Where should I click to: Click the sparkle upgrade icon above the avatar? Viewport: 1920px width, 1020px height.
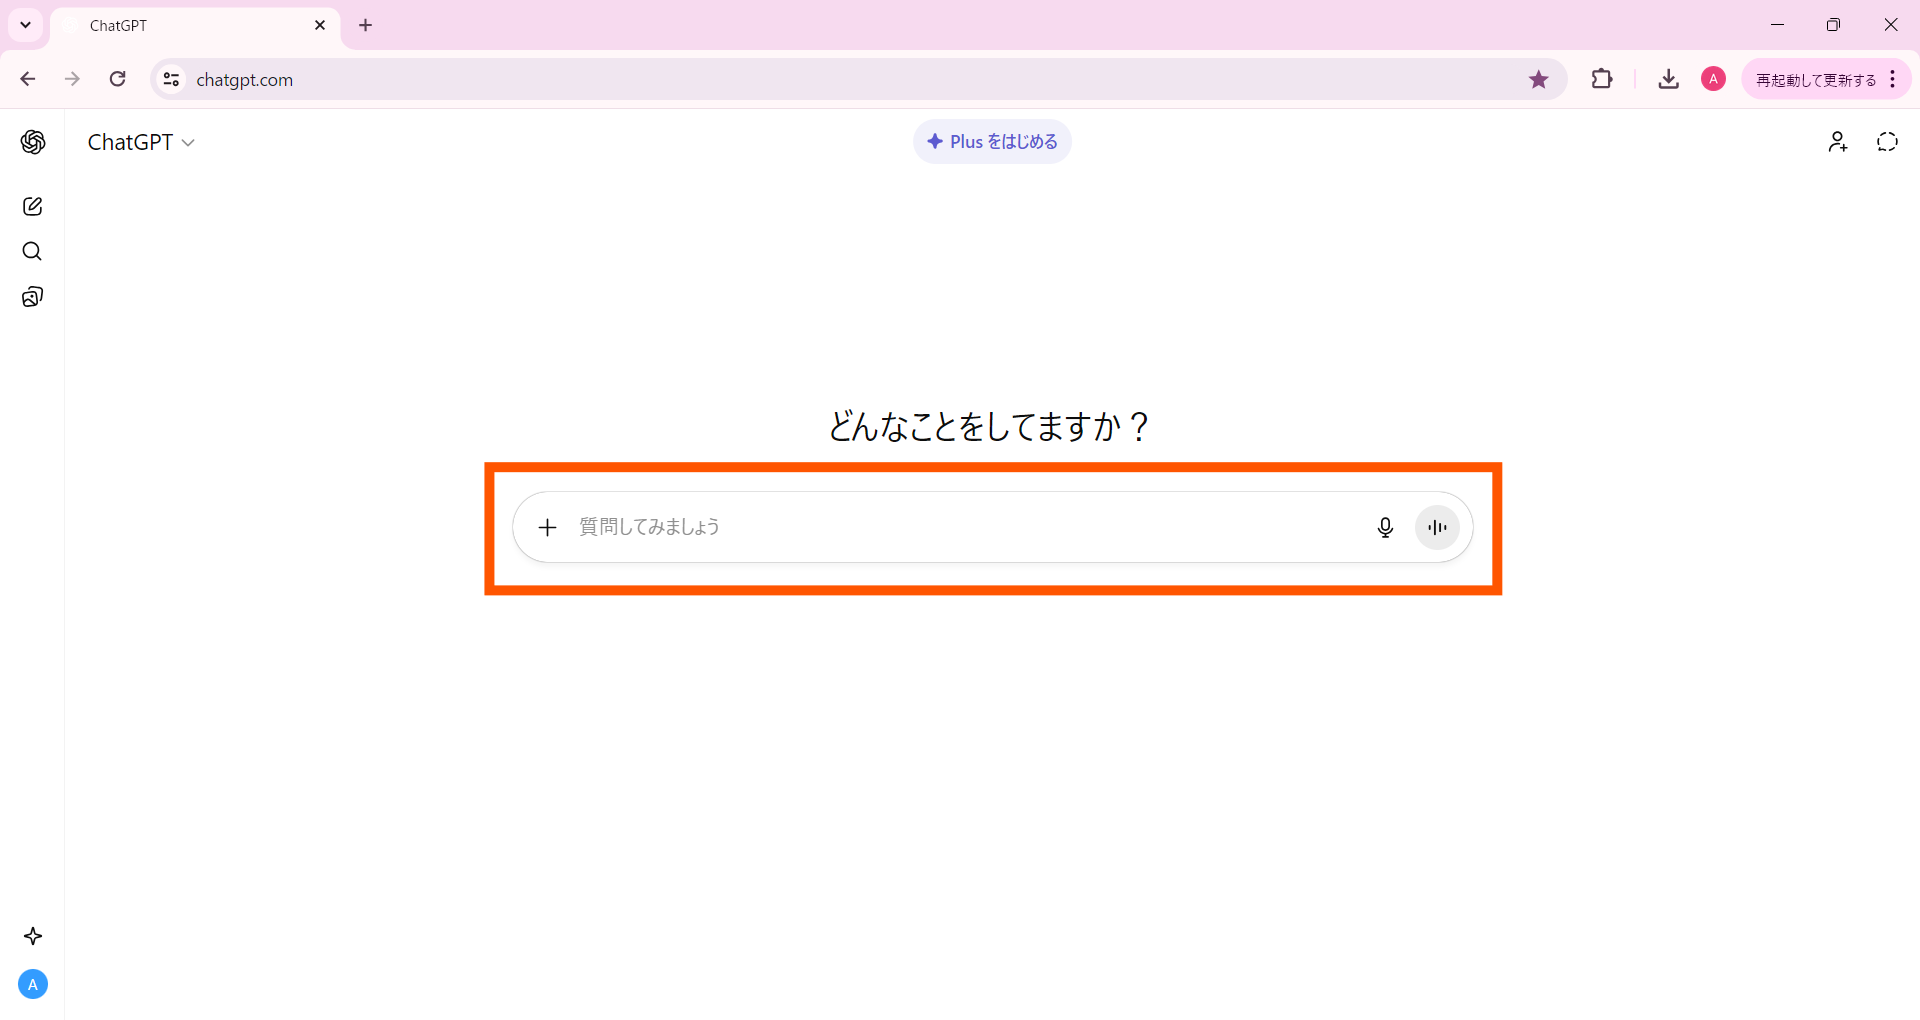click(33, 936)
